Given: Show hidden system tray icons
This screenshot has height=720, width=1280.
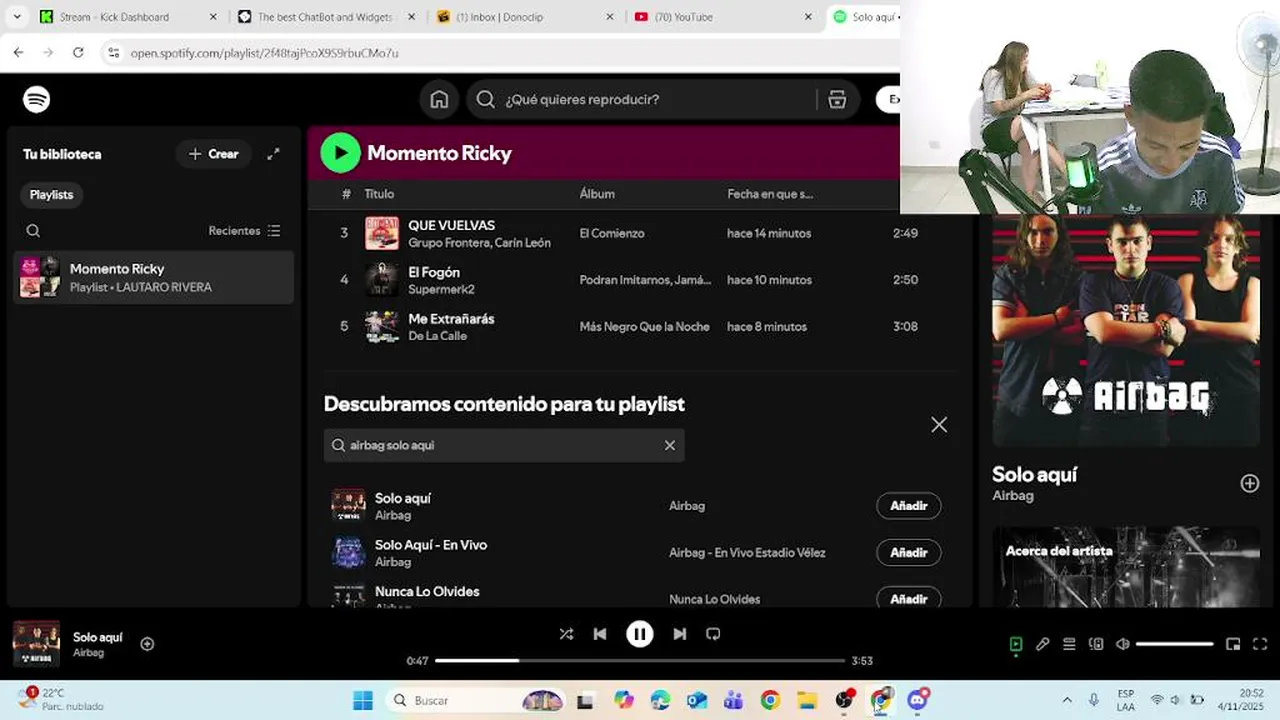Looking at the screenshot, I should pos(1067,700).
